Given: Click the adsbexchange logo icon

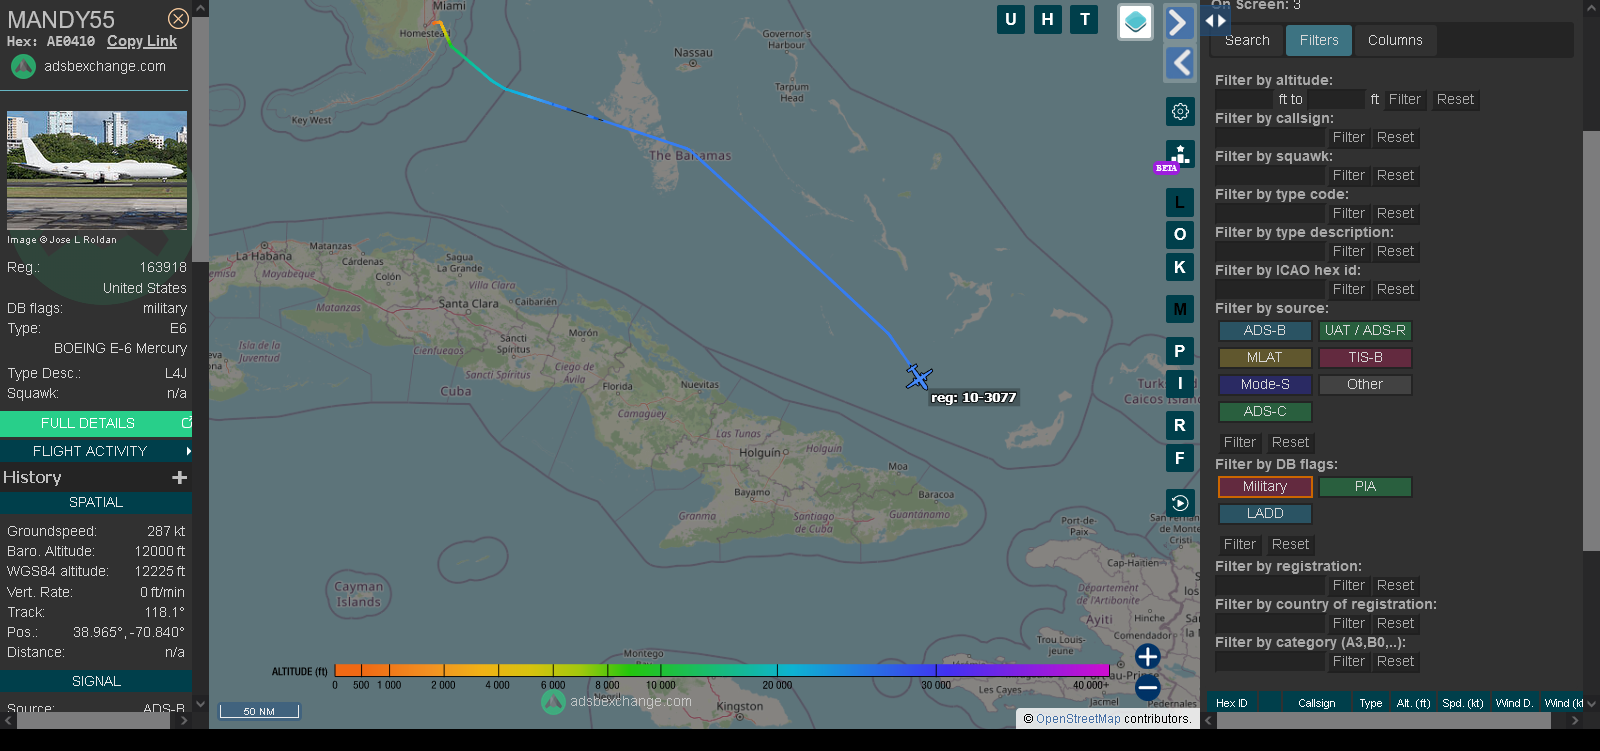Looking at the screenshot, I should point(23,67).
